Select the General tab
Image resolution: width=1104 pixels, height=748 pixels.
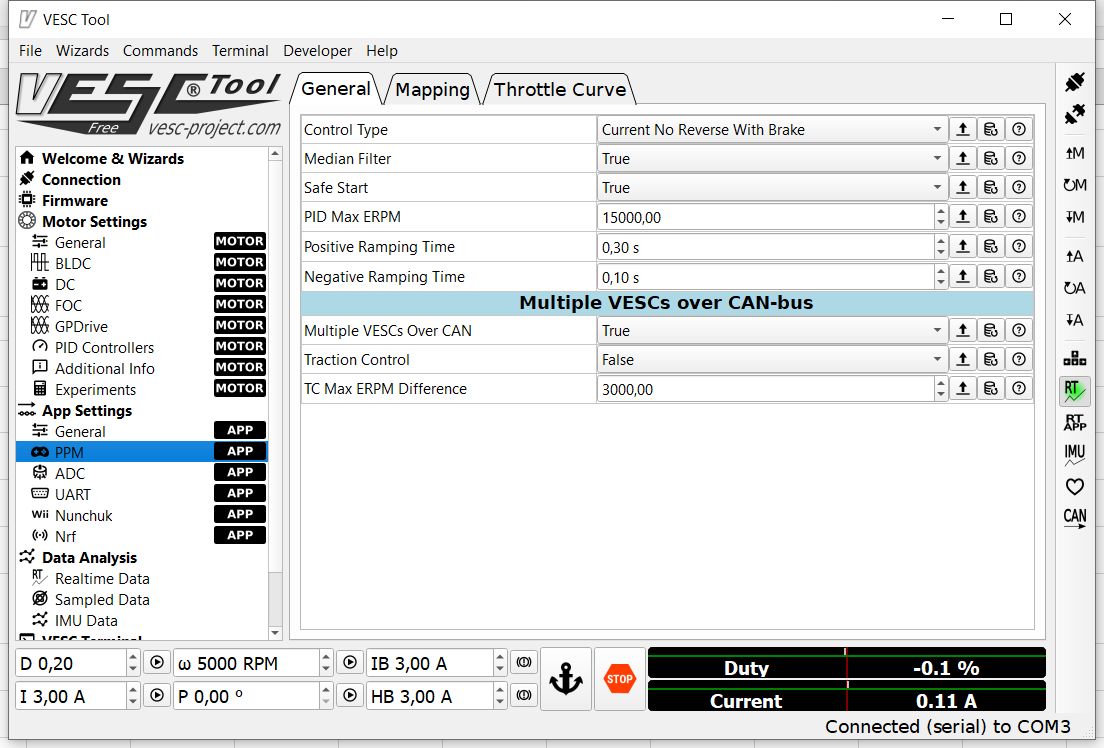click(x=336, y=89)
